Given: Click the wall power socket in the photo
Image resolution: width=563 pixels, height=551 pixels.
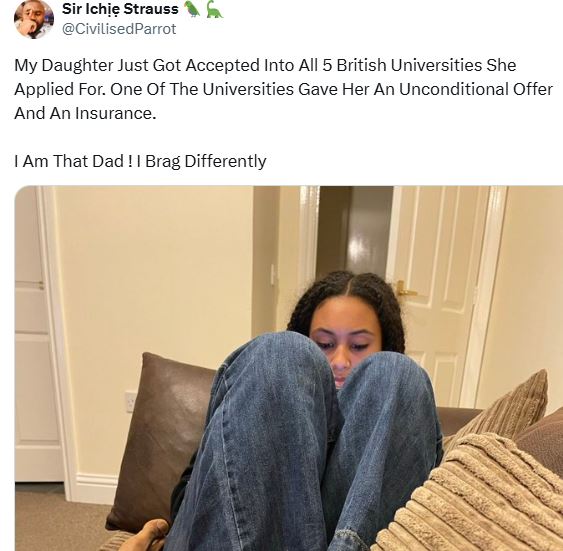Looking at the screenshot, I should click(130, 402).
